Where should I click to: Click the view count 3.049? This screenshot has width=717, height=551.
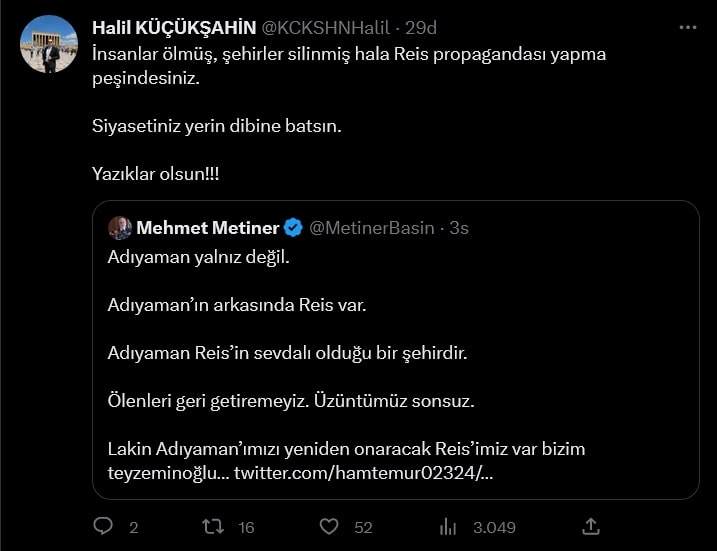pyautogui.click(x=494, y=527)
